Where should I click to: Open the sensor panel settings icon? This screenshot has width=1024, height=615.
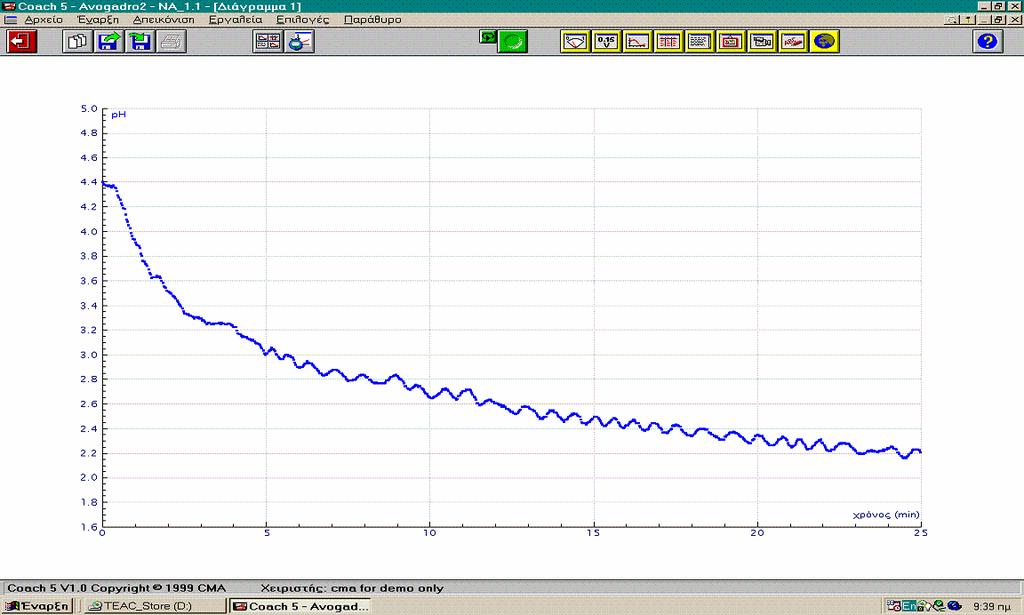point(300,42)
